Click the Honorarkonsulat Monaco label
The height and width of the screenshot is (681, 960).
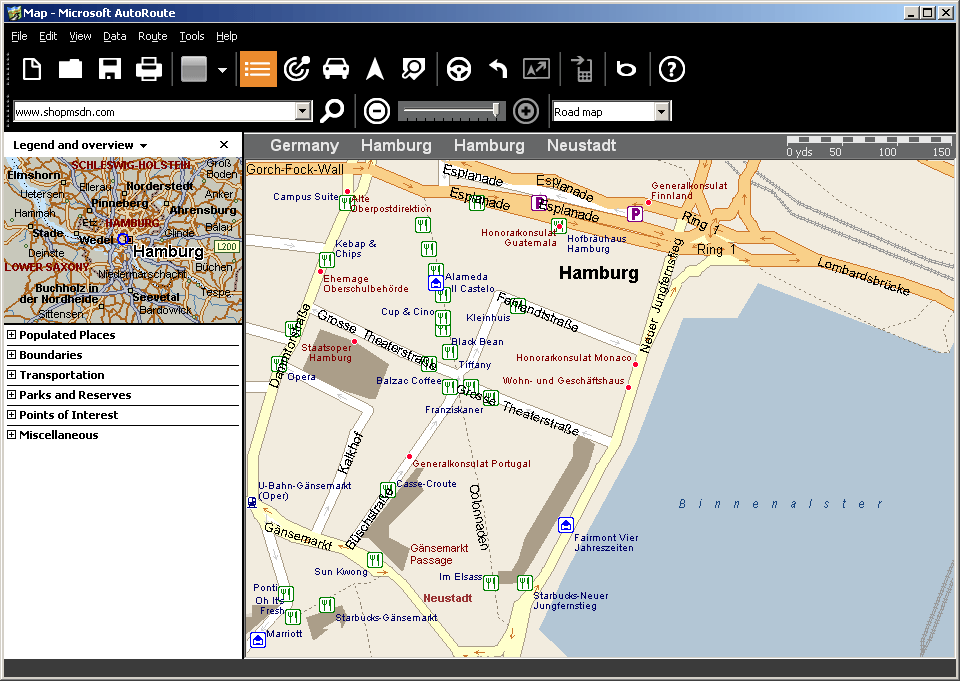pos(574,358)
